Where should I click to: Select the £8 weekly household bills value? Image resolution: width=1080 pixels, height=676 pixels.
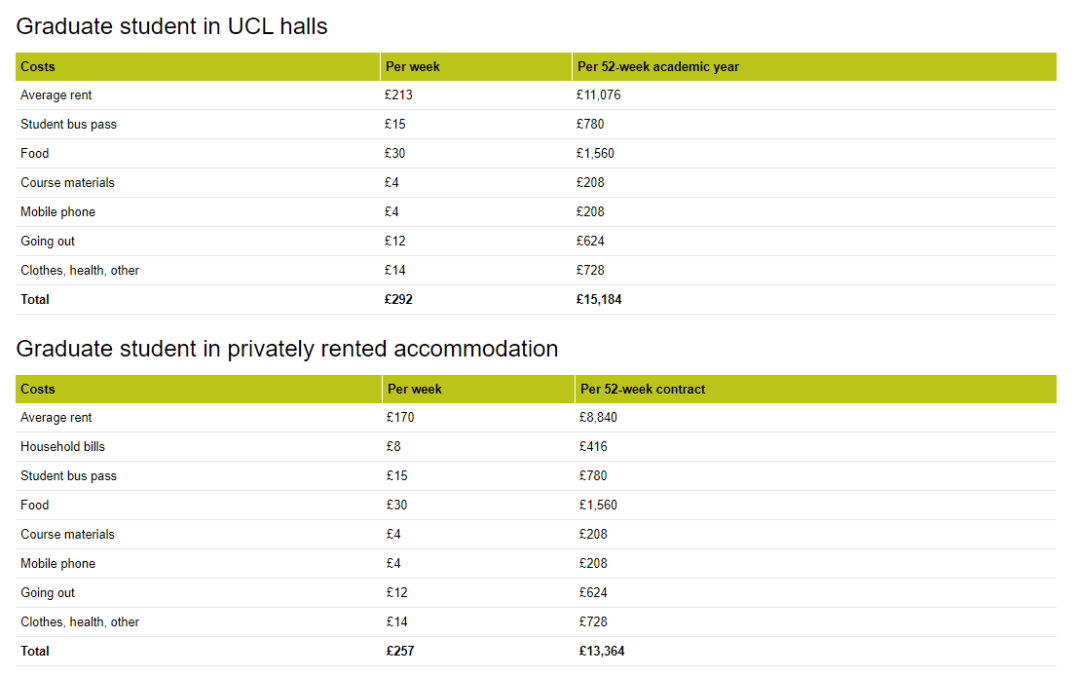point(394,447)
